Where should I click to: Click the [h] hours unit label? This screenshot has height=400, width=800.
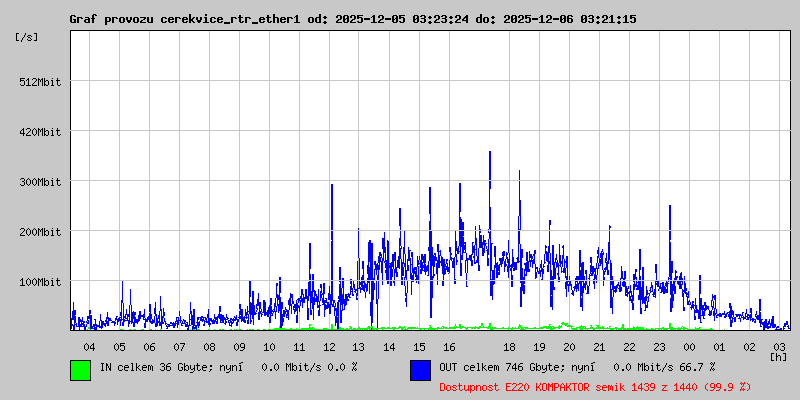click(x=778, y=356)
